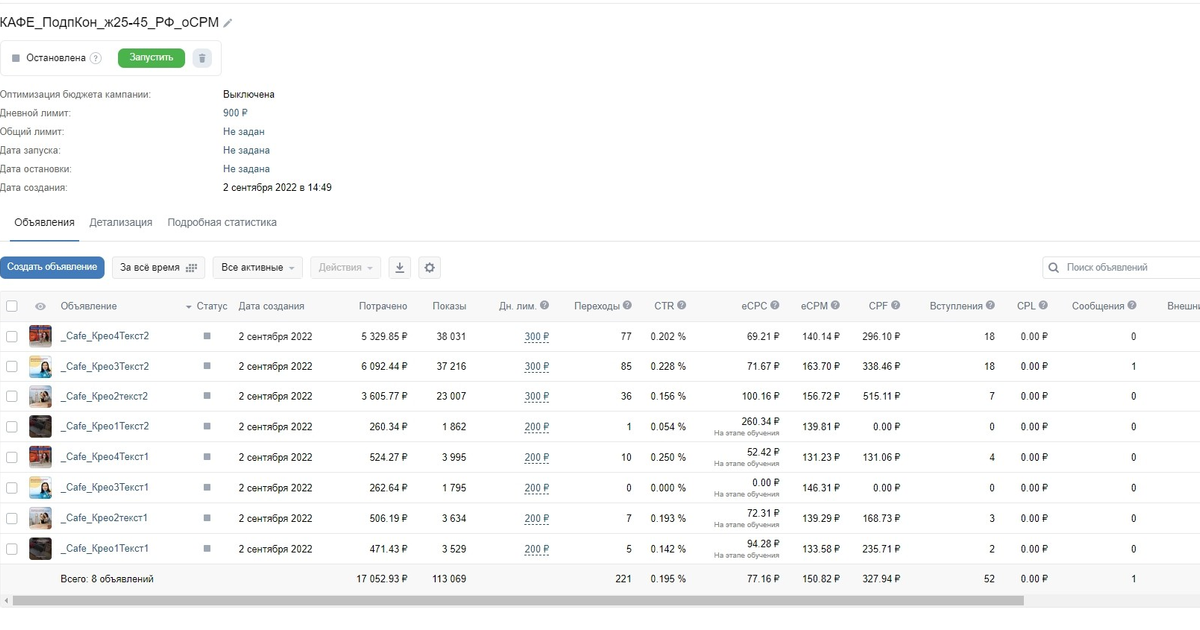The width and height of the screenshot is (1200, 630).
Task: Click the help icon next to Остановлена
Action: click(96, 58)
